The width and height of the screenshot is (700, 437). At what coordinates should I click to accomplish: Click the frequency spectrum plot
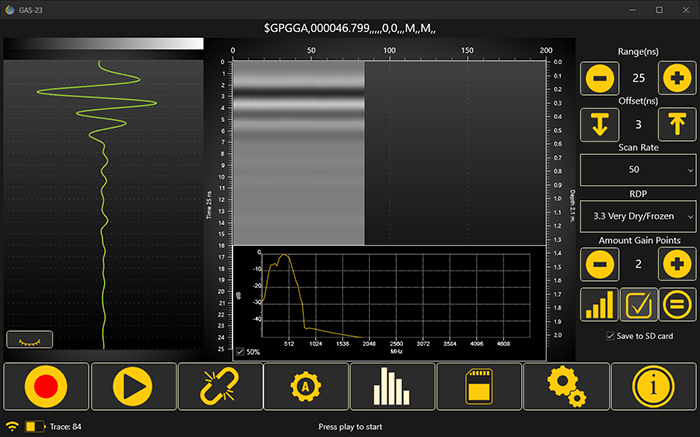click(x=389, y=303)
